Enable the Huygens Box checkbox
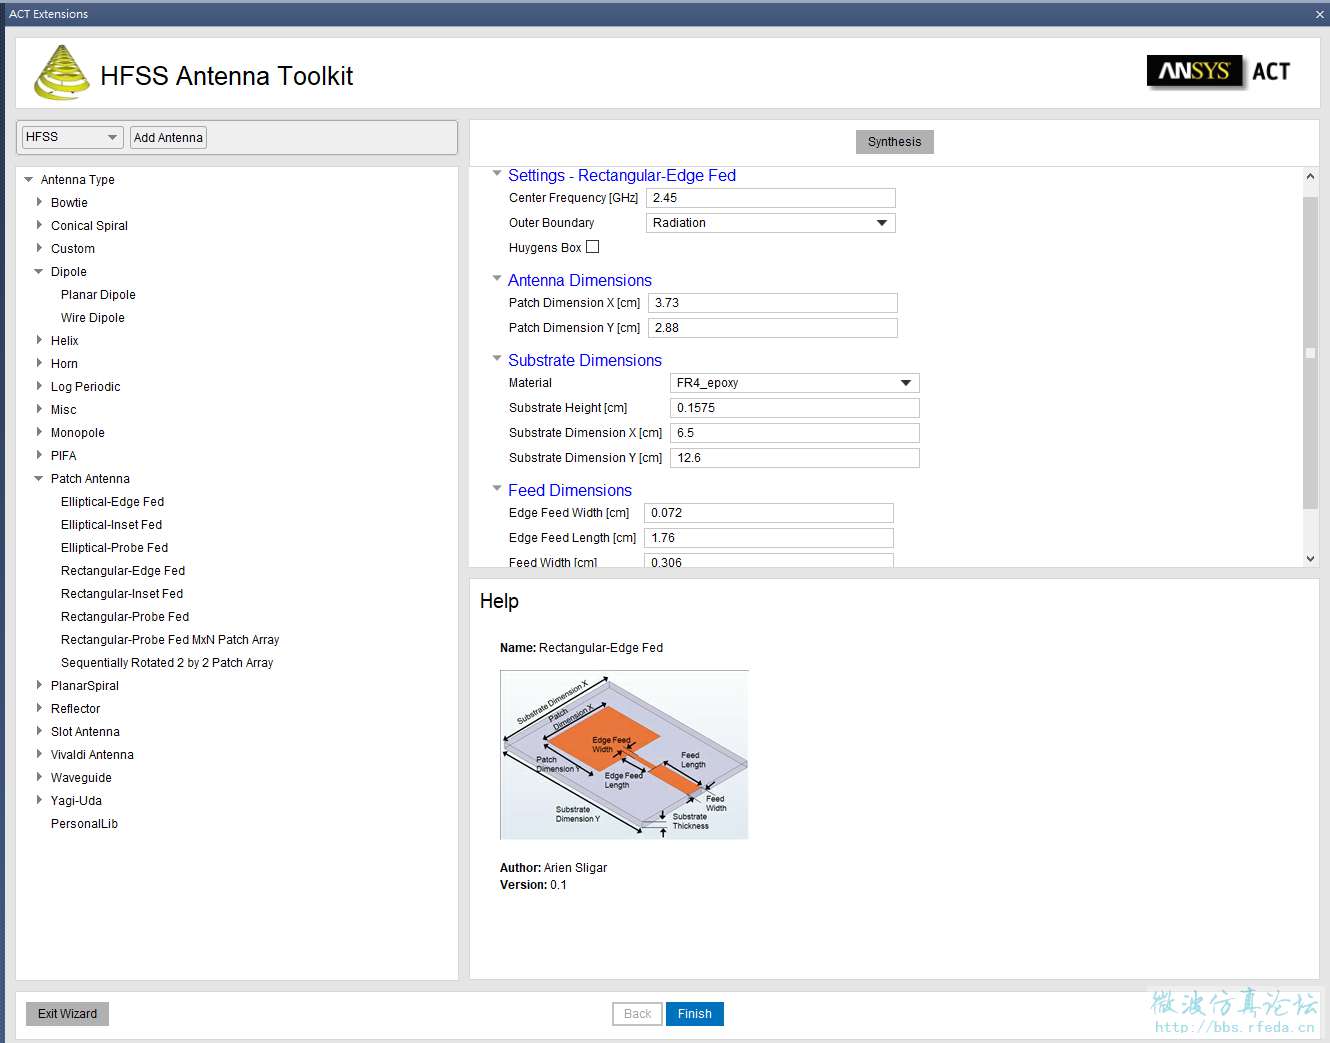 pyautogui.click(x=593, y=247)
